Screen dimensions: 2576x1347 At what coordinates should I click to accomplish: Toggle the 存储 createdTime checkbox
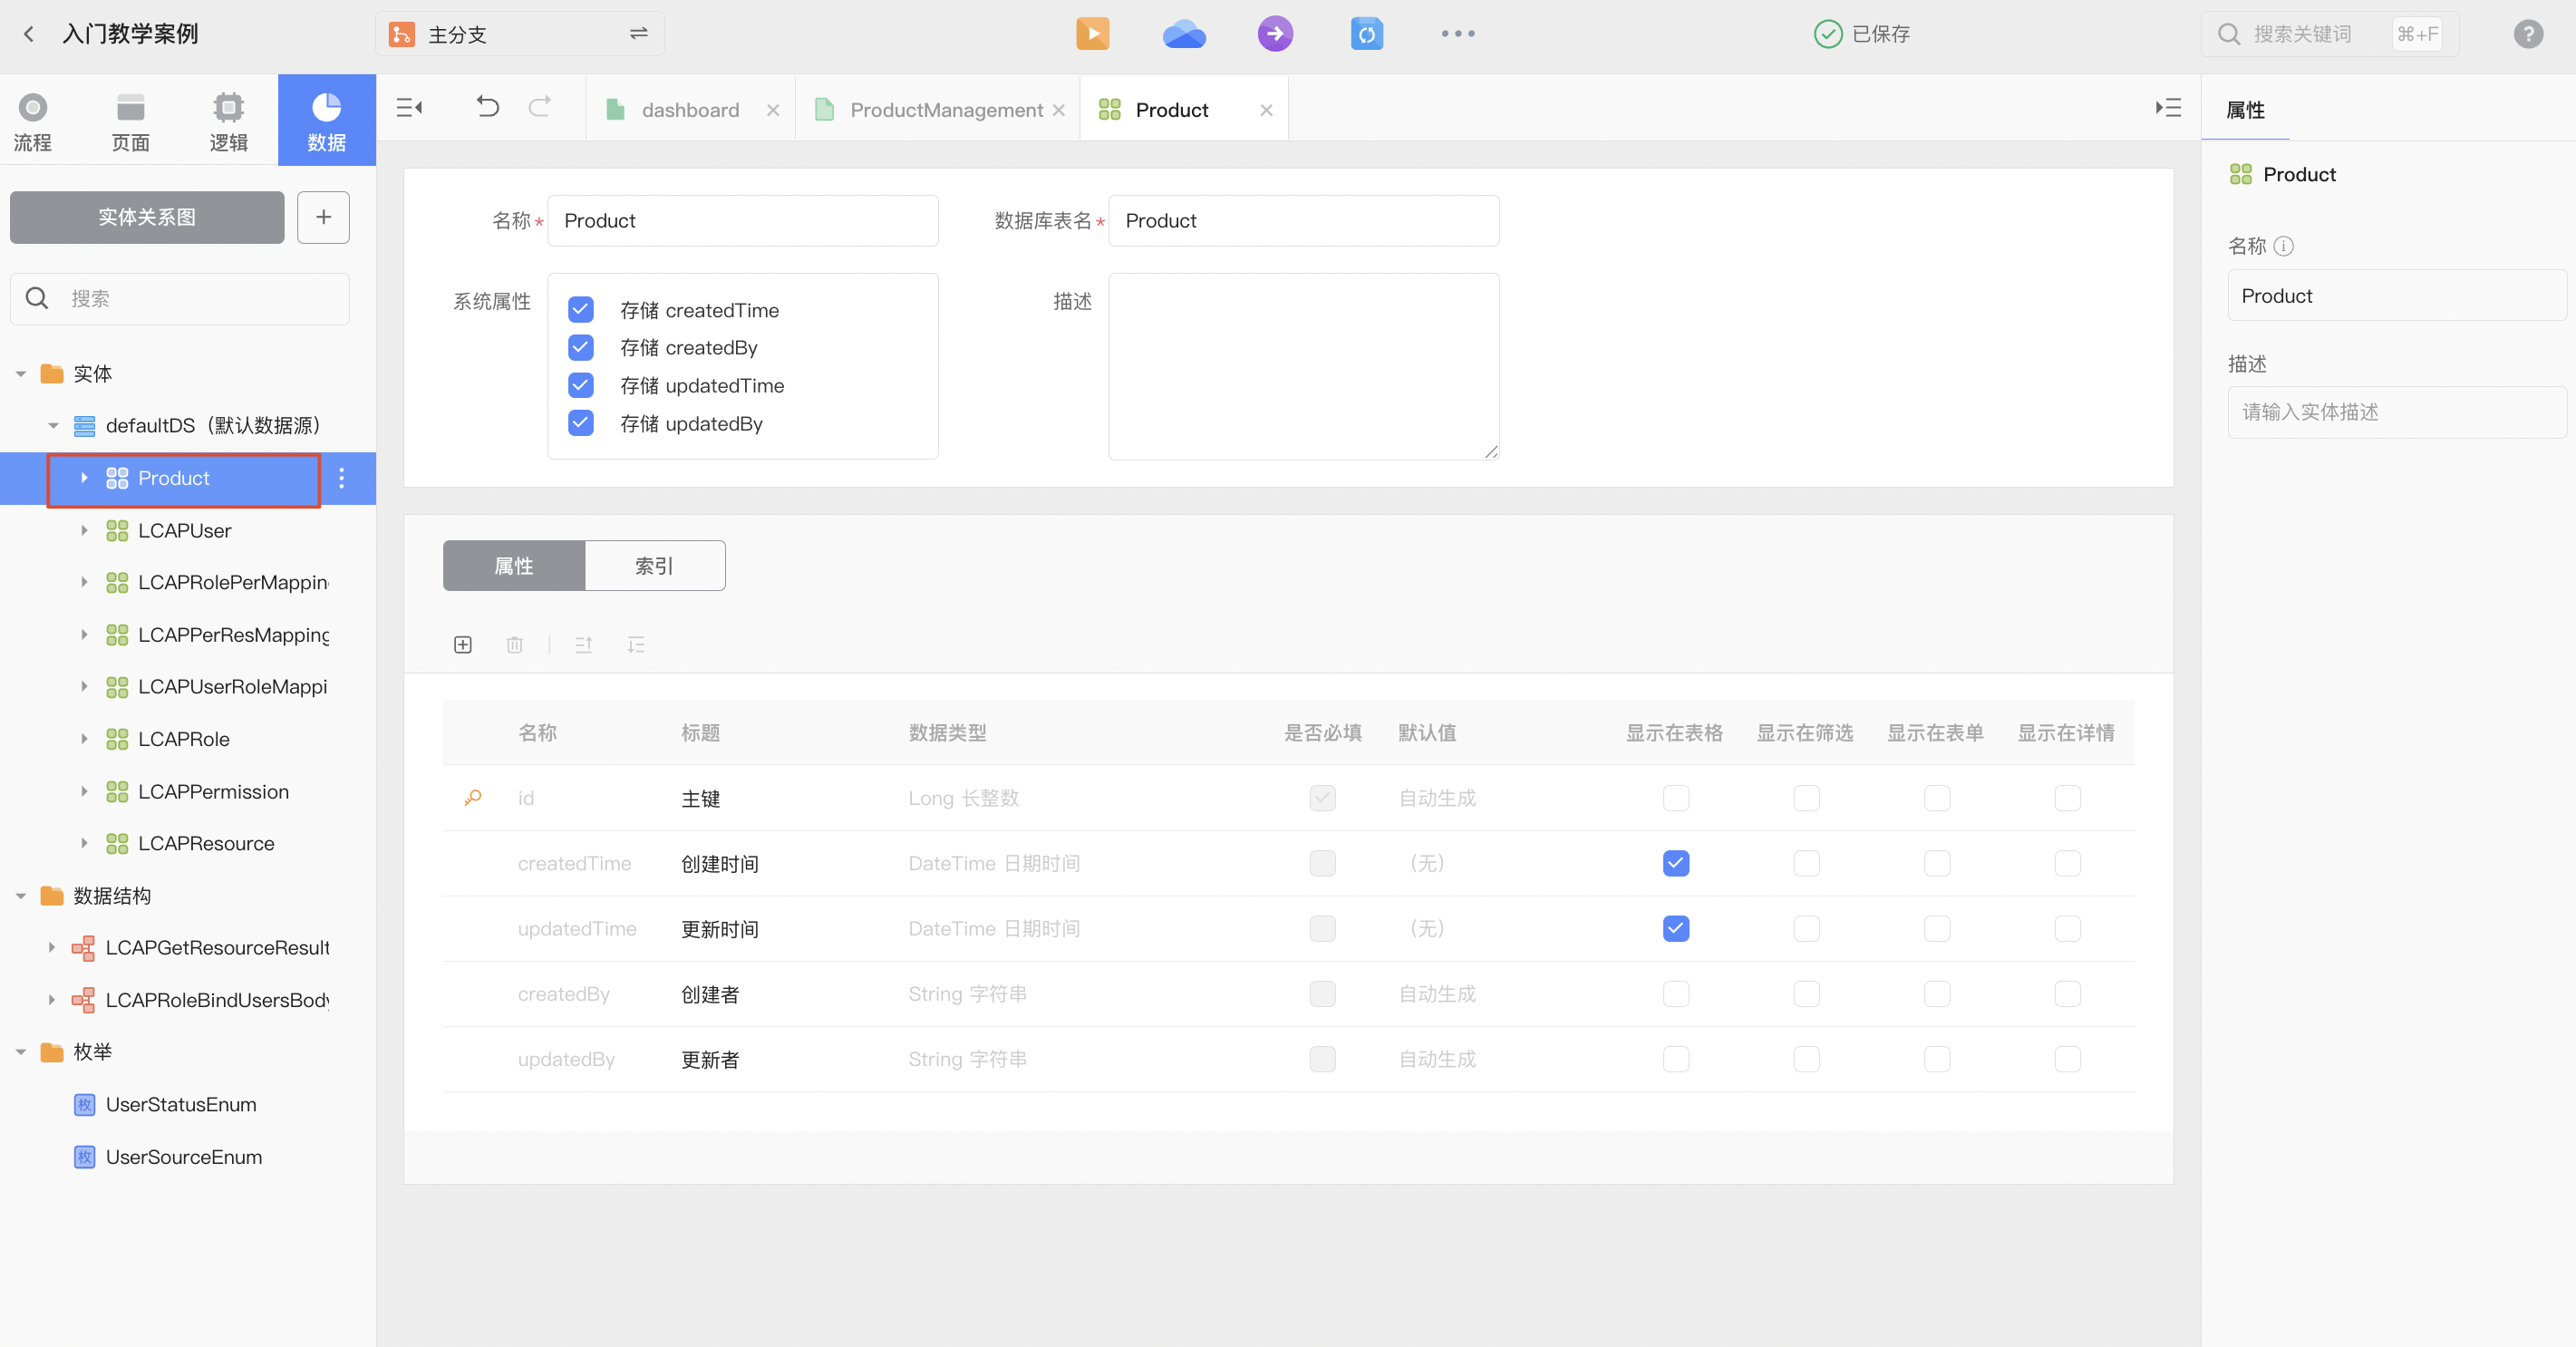point(580,310)
